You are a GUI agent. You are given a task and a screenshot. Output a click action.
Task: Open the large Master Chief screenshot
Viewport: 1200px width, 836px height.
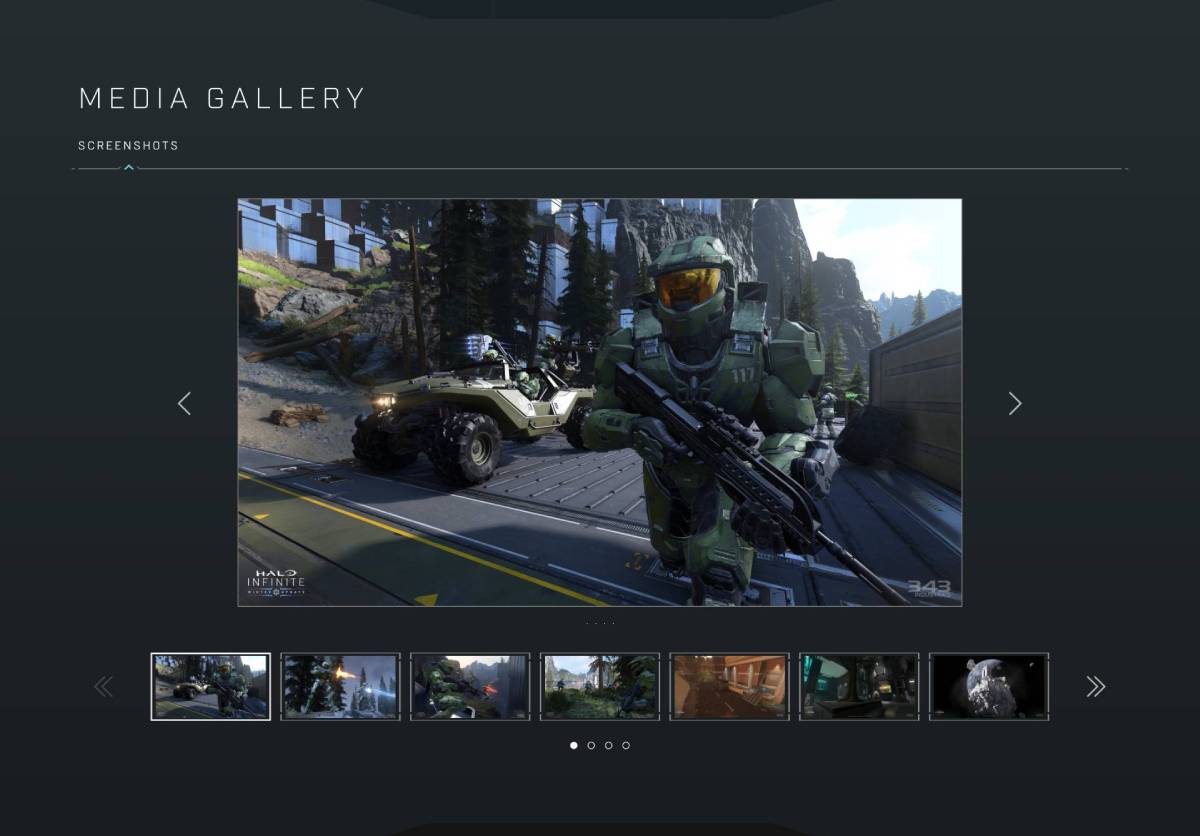[x=600, y=402]
